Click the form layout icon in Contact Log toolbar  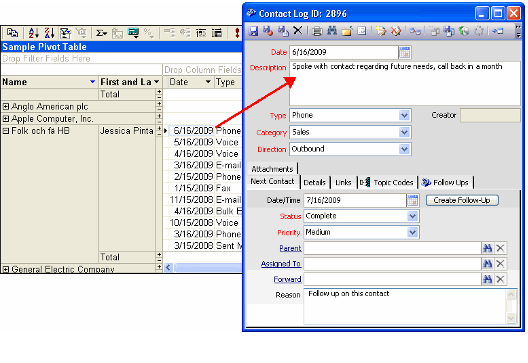click(x=362, y=31)
